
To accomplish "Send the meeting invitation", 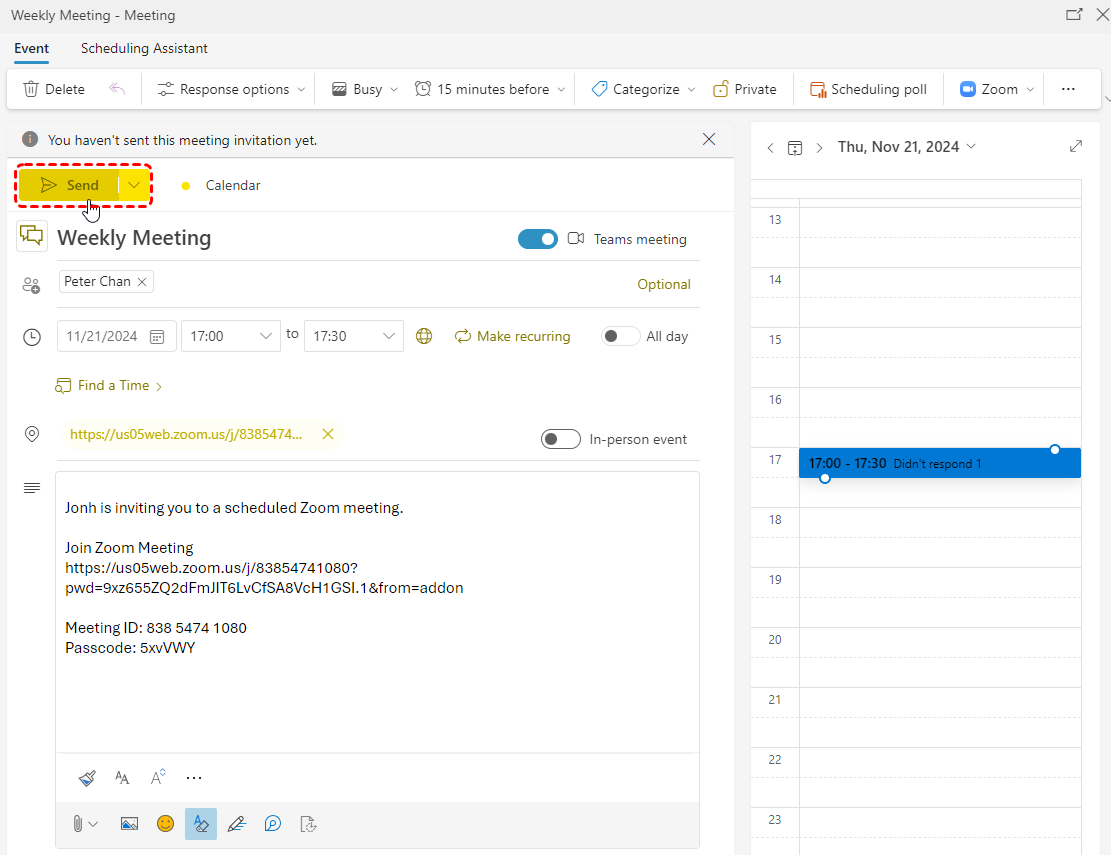I will [x=70, y=185].
